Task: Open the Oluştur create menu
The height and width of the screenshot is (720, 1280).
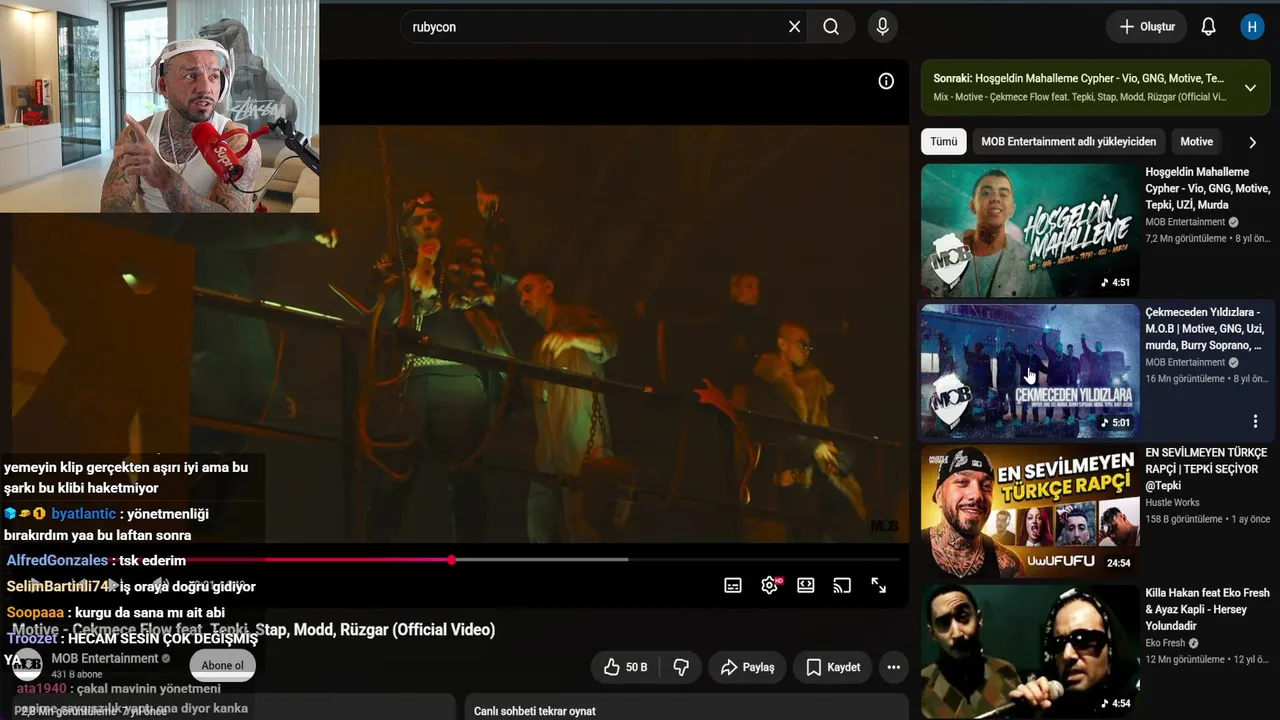Action: click(x=1146, y=27)
